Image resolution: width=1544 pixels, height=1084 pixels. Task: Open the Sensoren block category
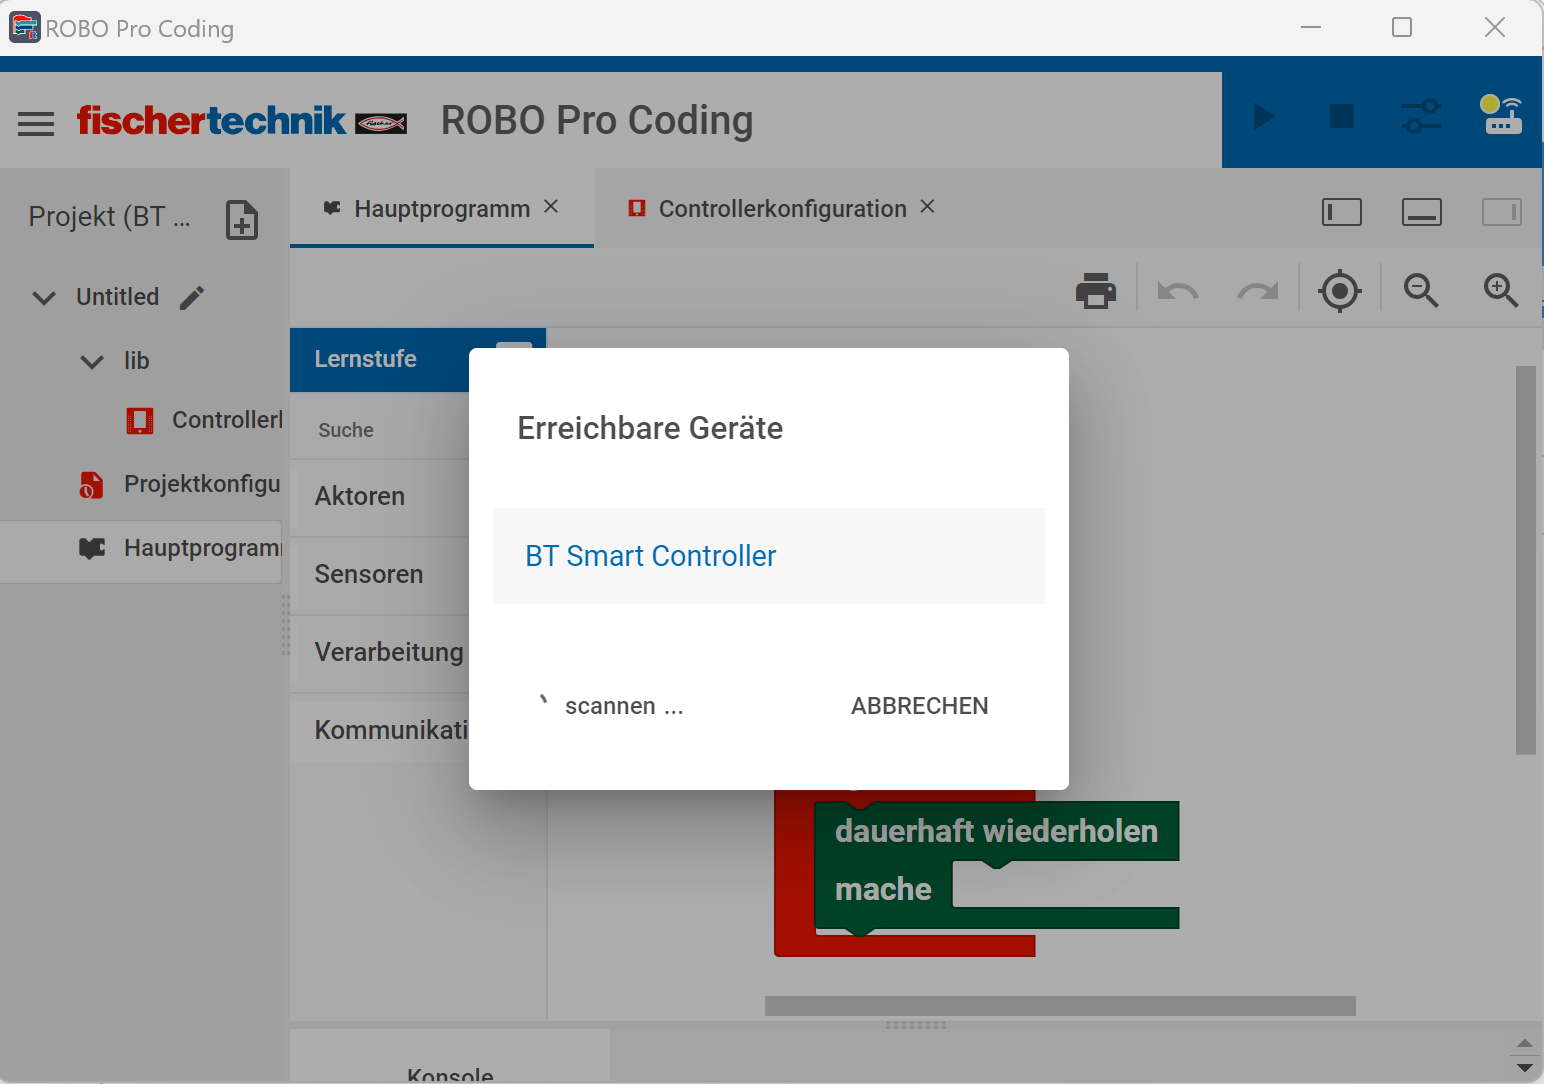click(x=380, y=575)
